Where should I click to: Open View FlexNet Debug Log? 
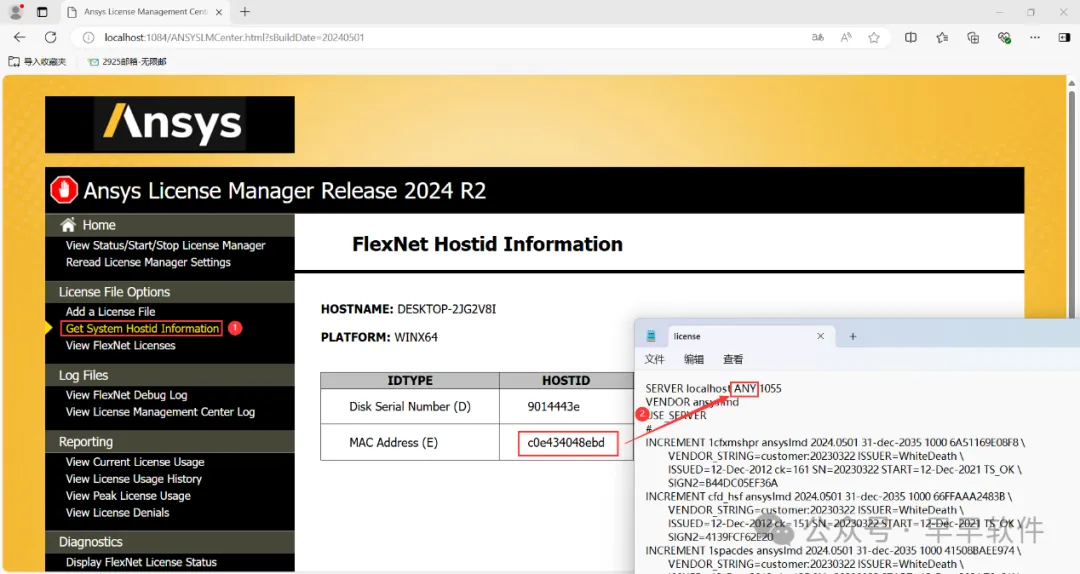126,395
